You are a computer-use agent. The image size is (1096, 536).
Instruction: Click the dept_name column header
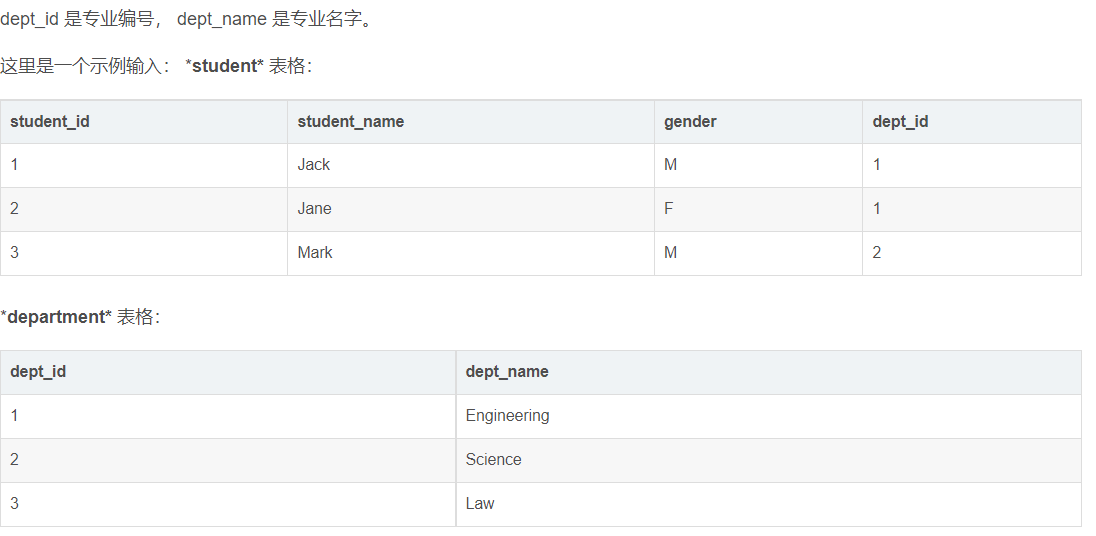click(x=768, y=372)
